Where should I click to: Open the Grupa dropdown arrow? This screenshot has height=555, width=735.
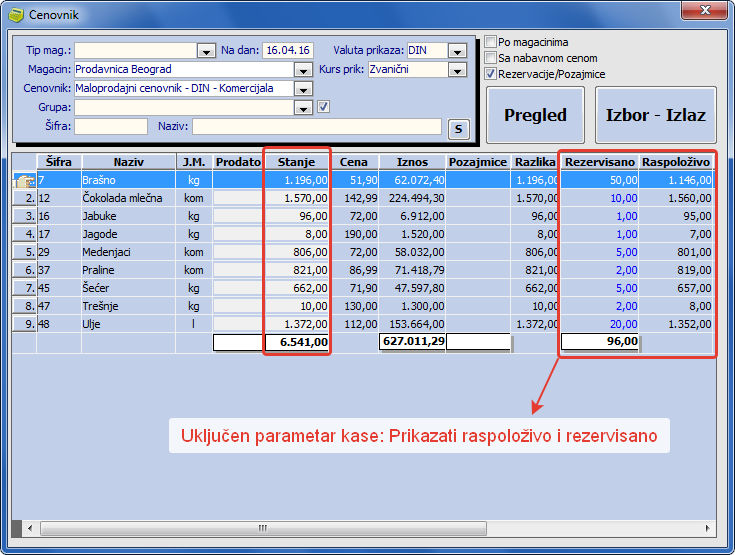coord(303,108)
